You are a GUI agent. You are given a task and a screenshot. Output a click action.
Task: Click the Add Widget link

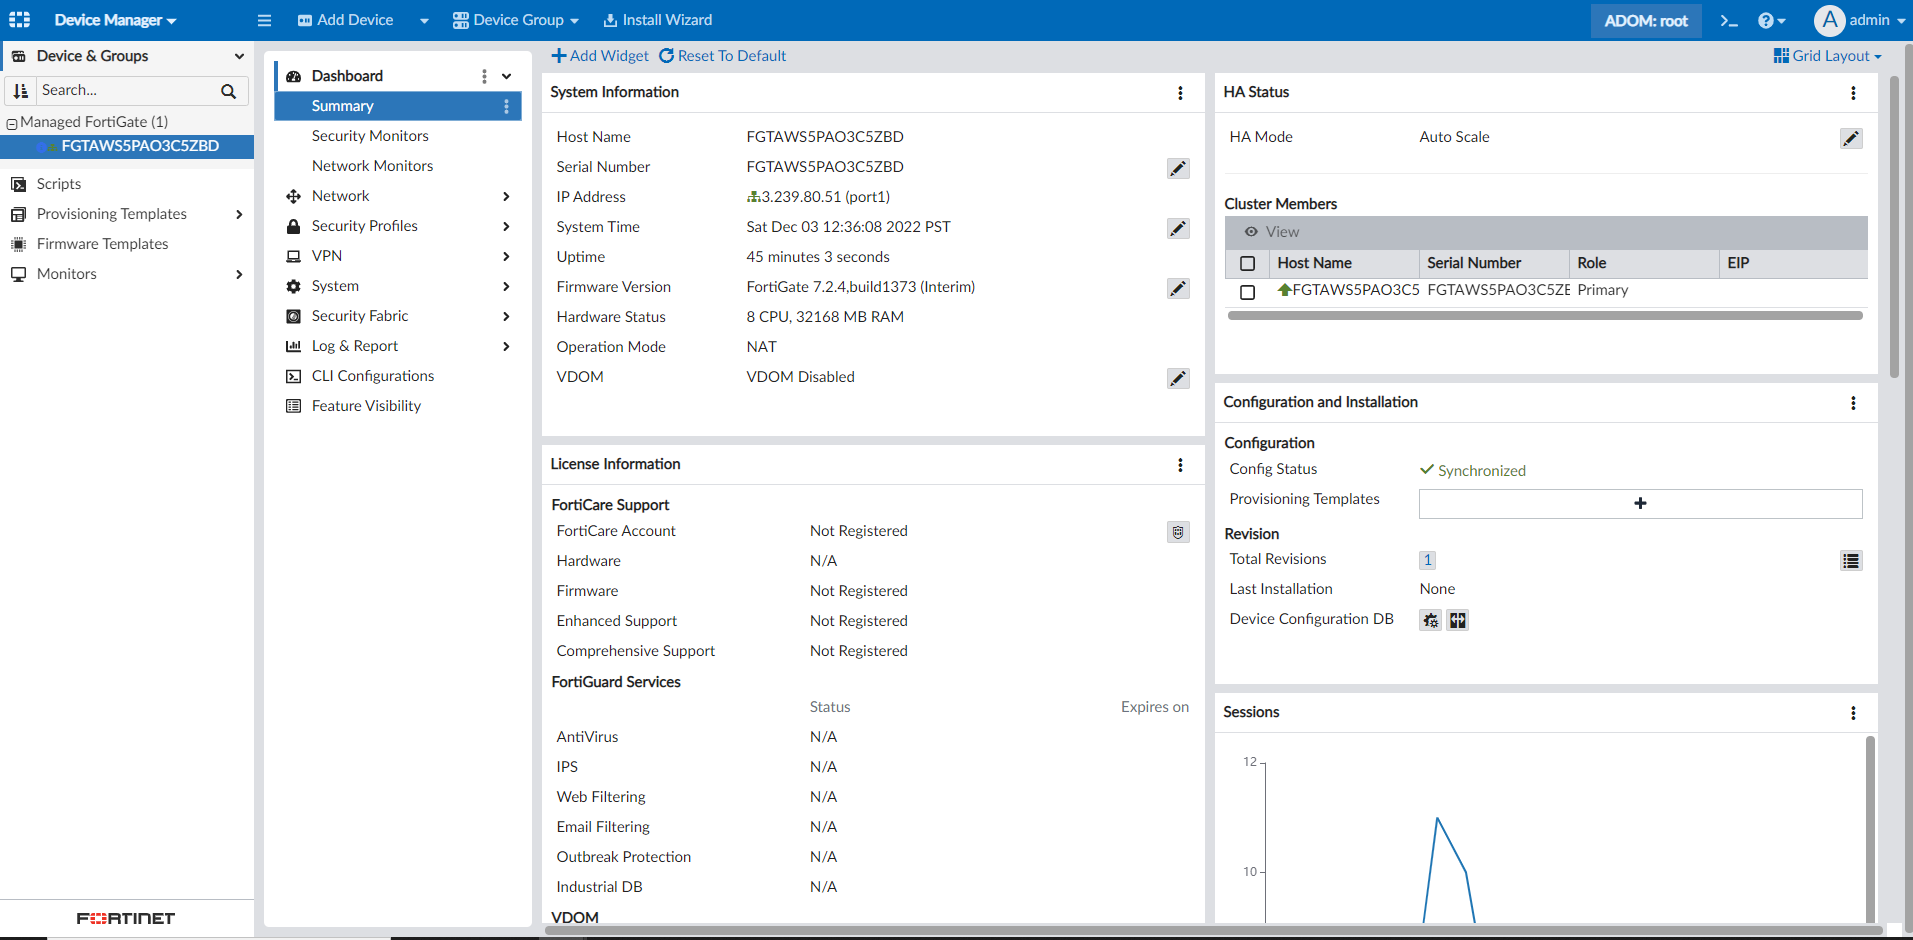pyautogui.click(x=600, y=56)
